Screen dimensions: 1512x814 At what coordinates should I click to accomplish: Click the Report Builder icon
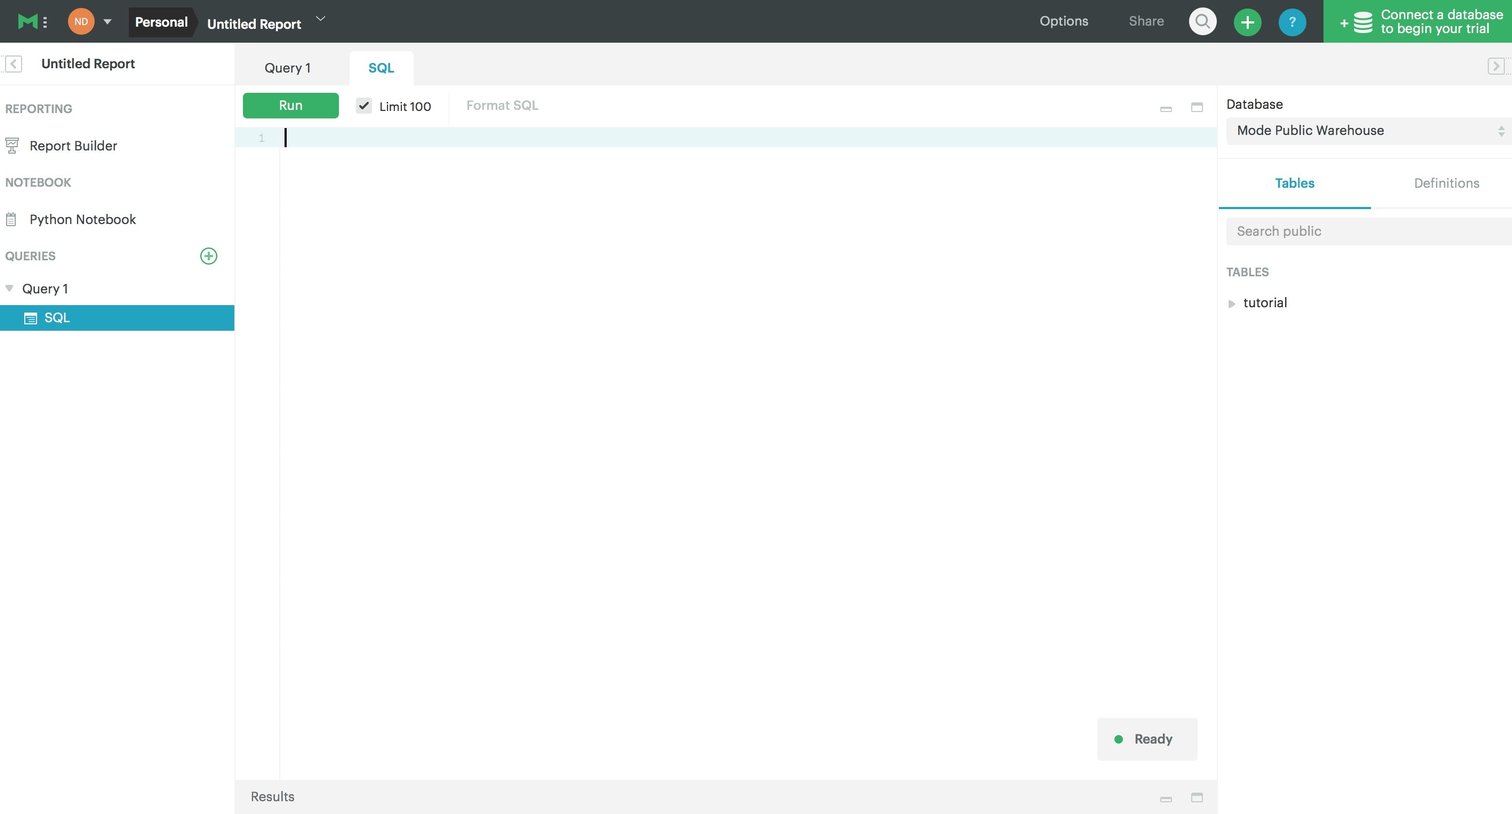pos(12,146)
